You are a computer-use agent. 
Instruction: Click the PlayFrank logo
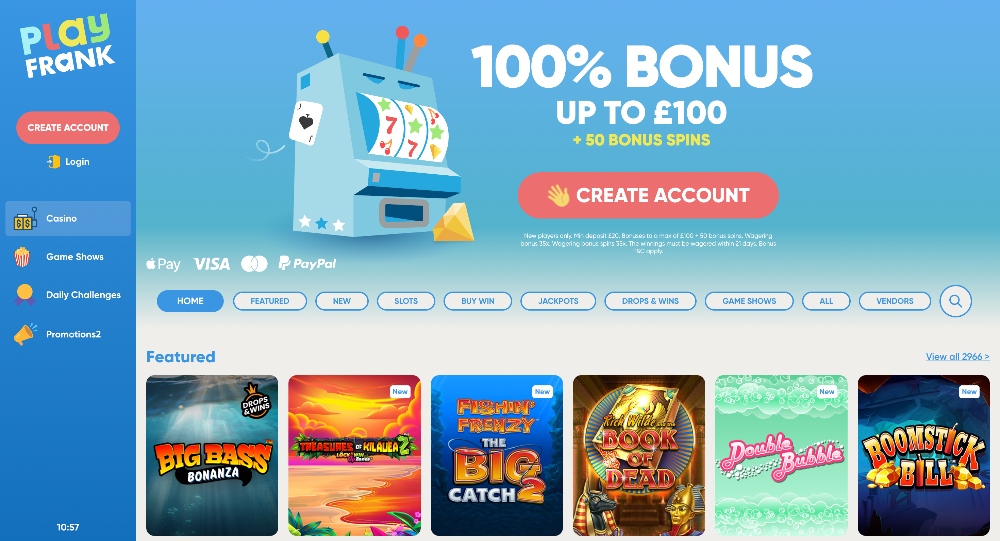pos(68,46)
